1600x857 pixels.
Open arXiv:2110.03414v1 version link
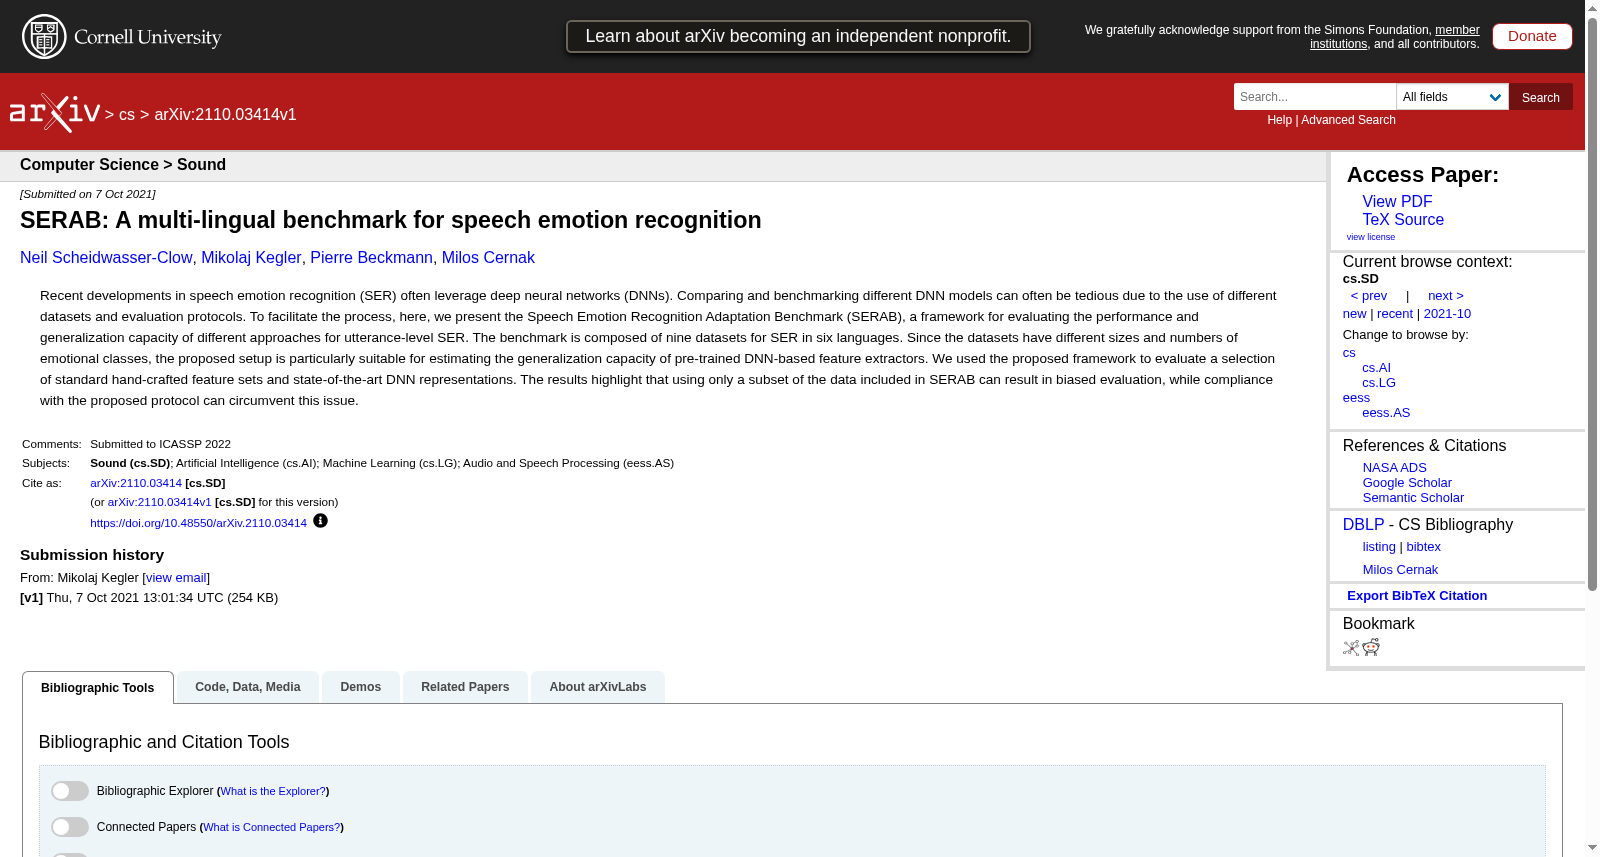[x=159, y=502]
